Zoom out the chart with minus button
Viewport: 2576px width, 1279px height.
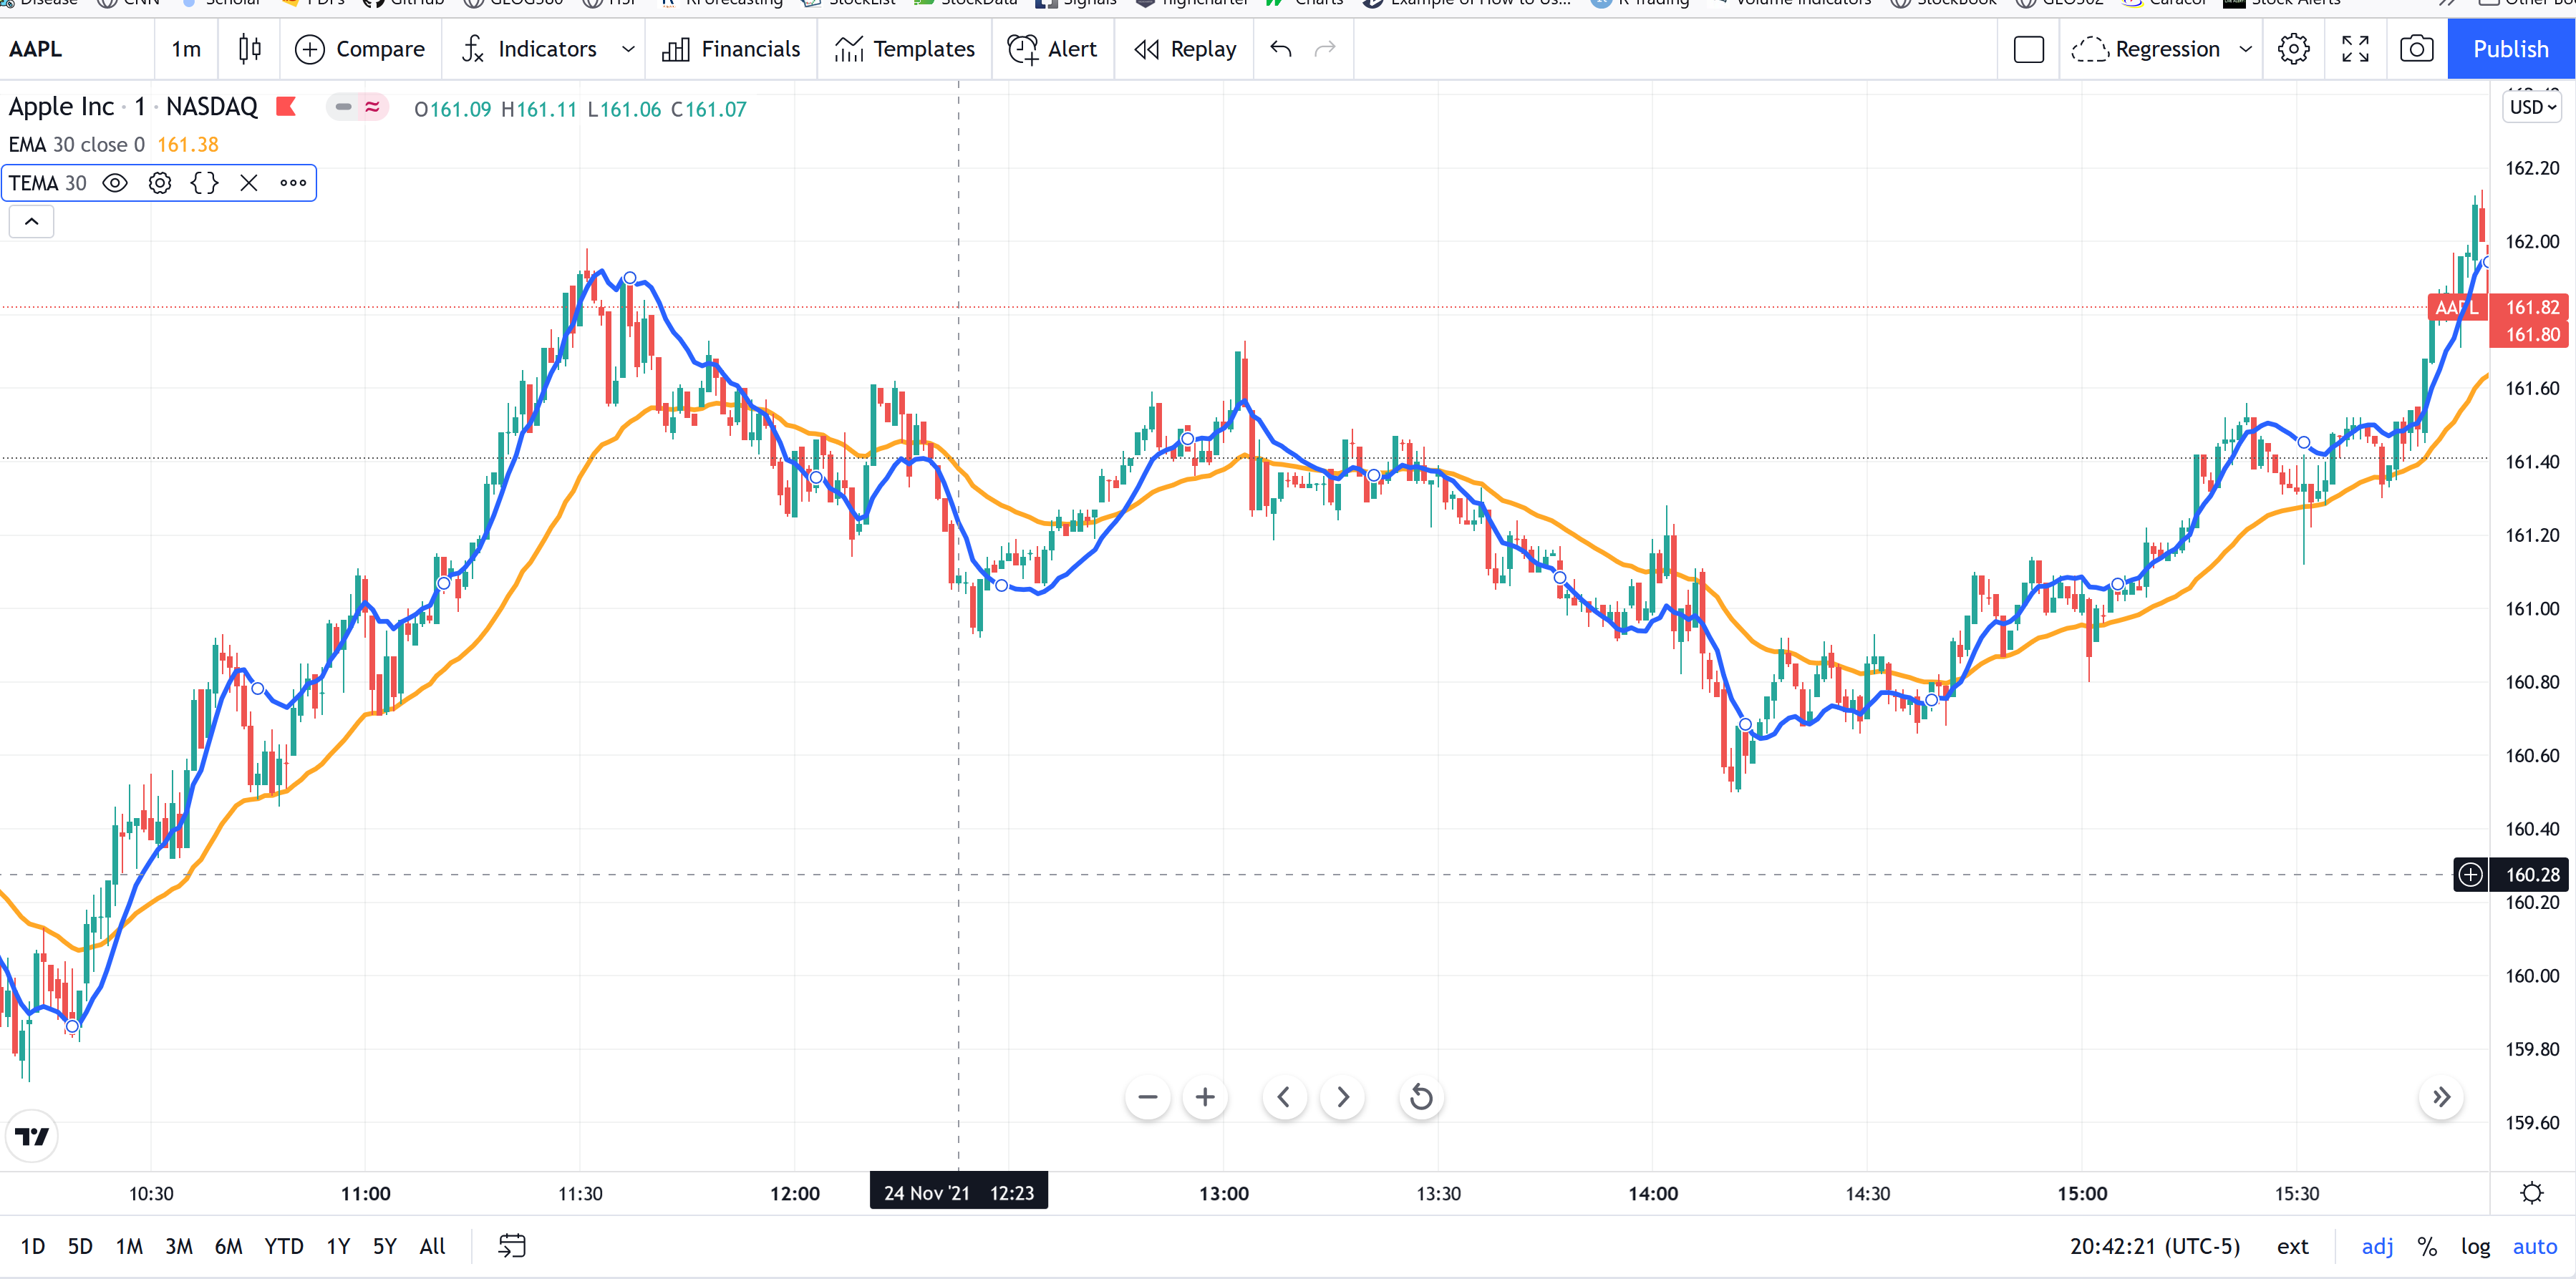pos(1148,1097)
